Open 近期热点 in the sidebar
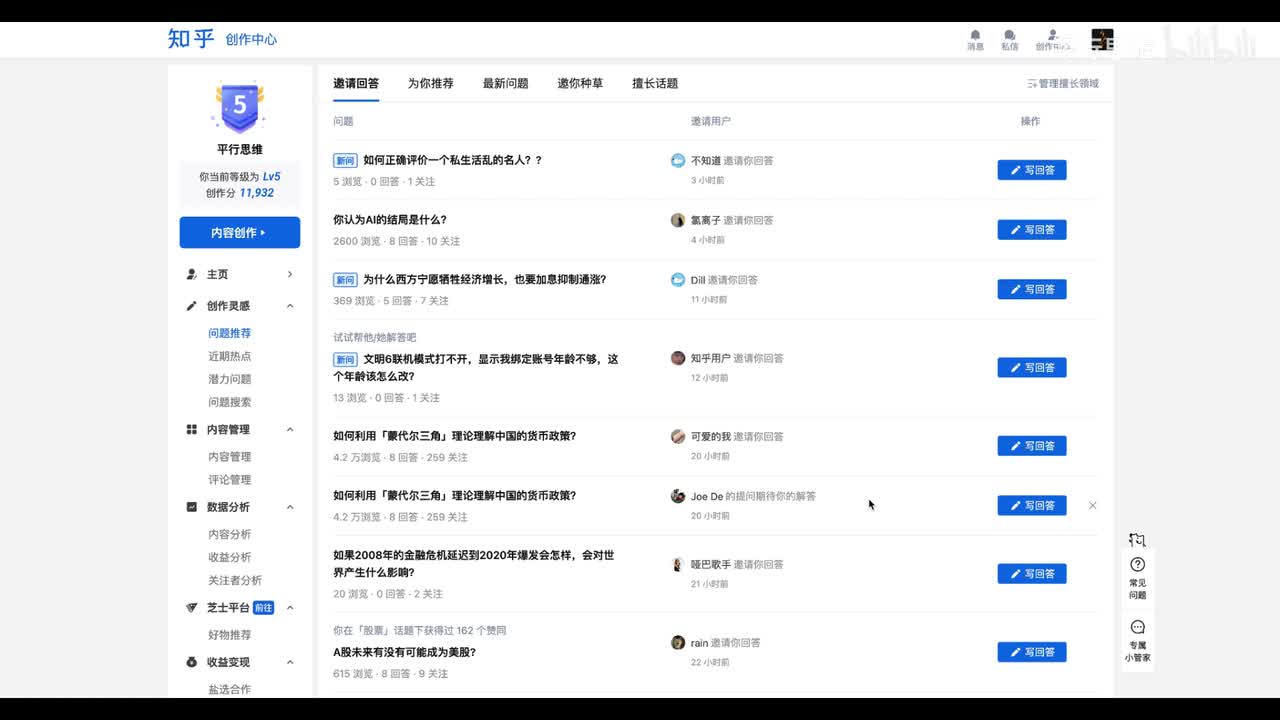The image size is (1280, 720). pos(229,356)
